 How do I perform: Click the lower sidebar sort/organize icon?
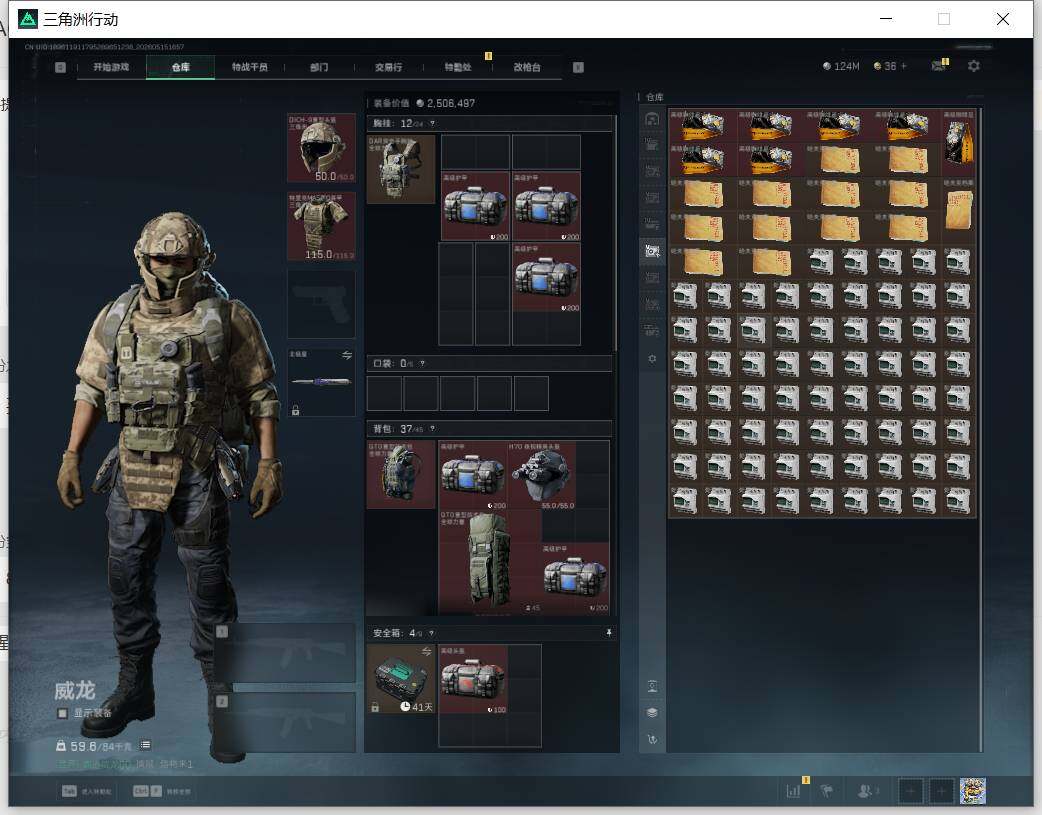(652, 686)
